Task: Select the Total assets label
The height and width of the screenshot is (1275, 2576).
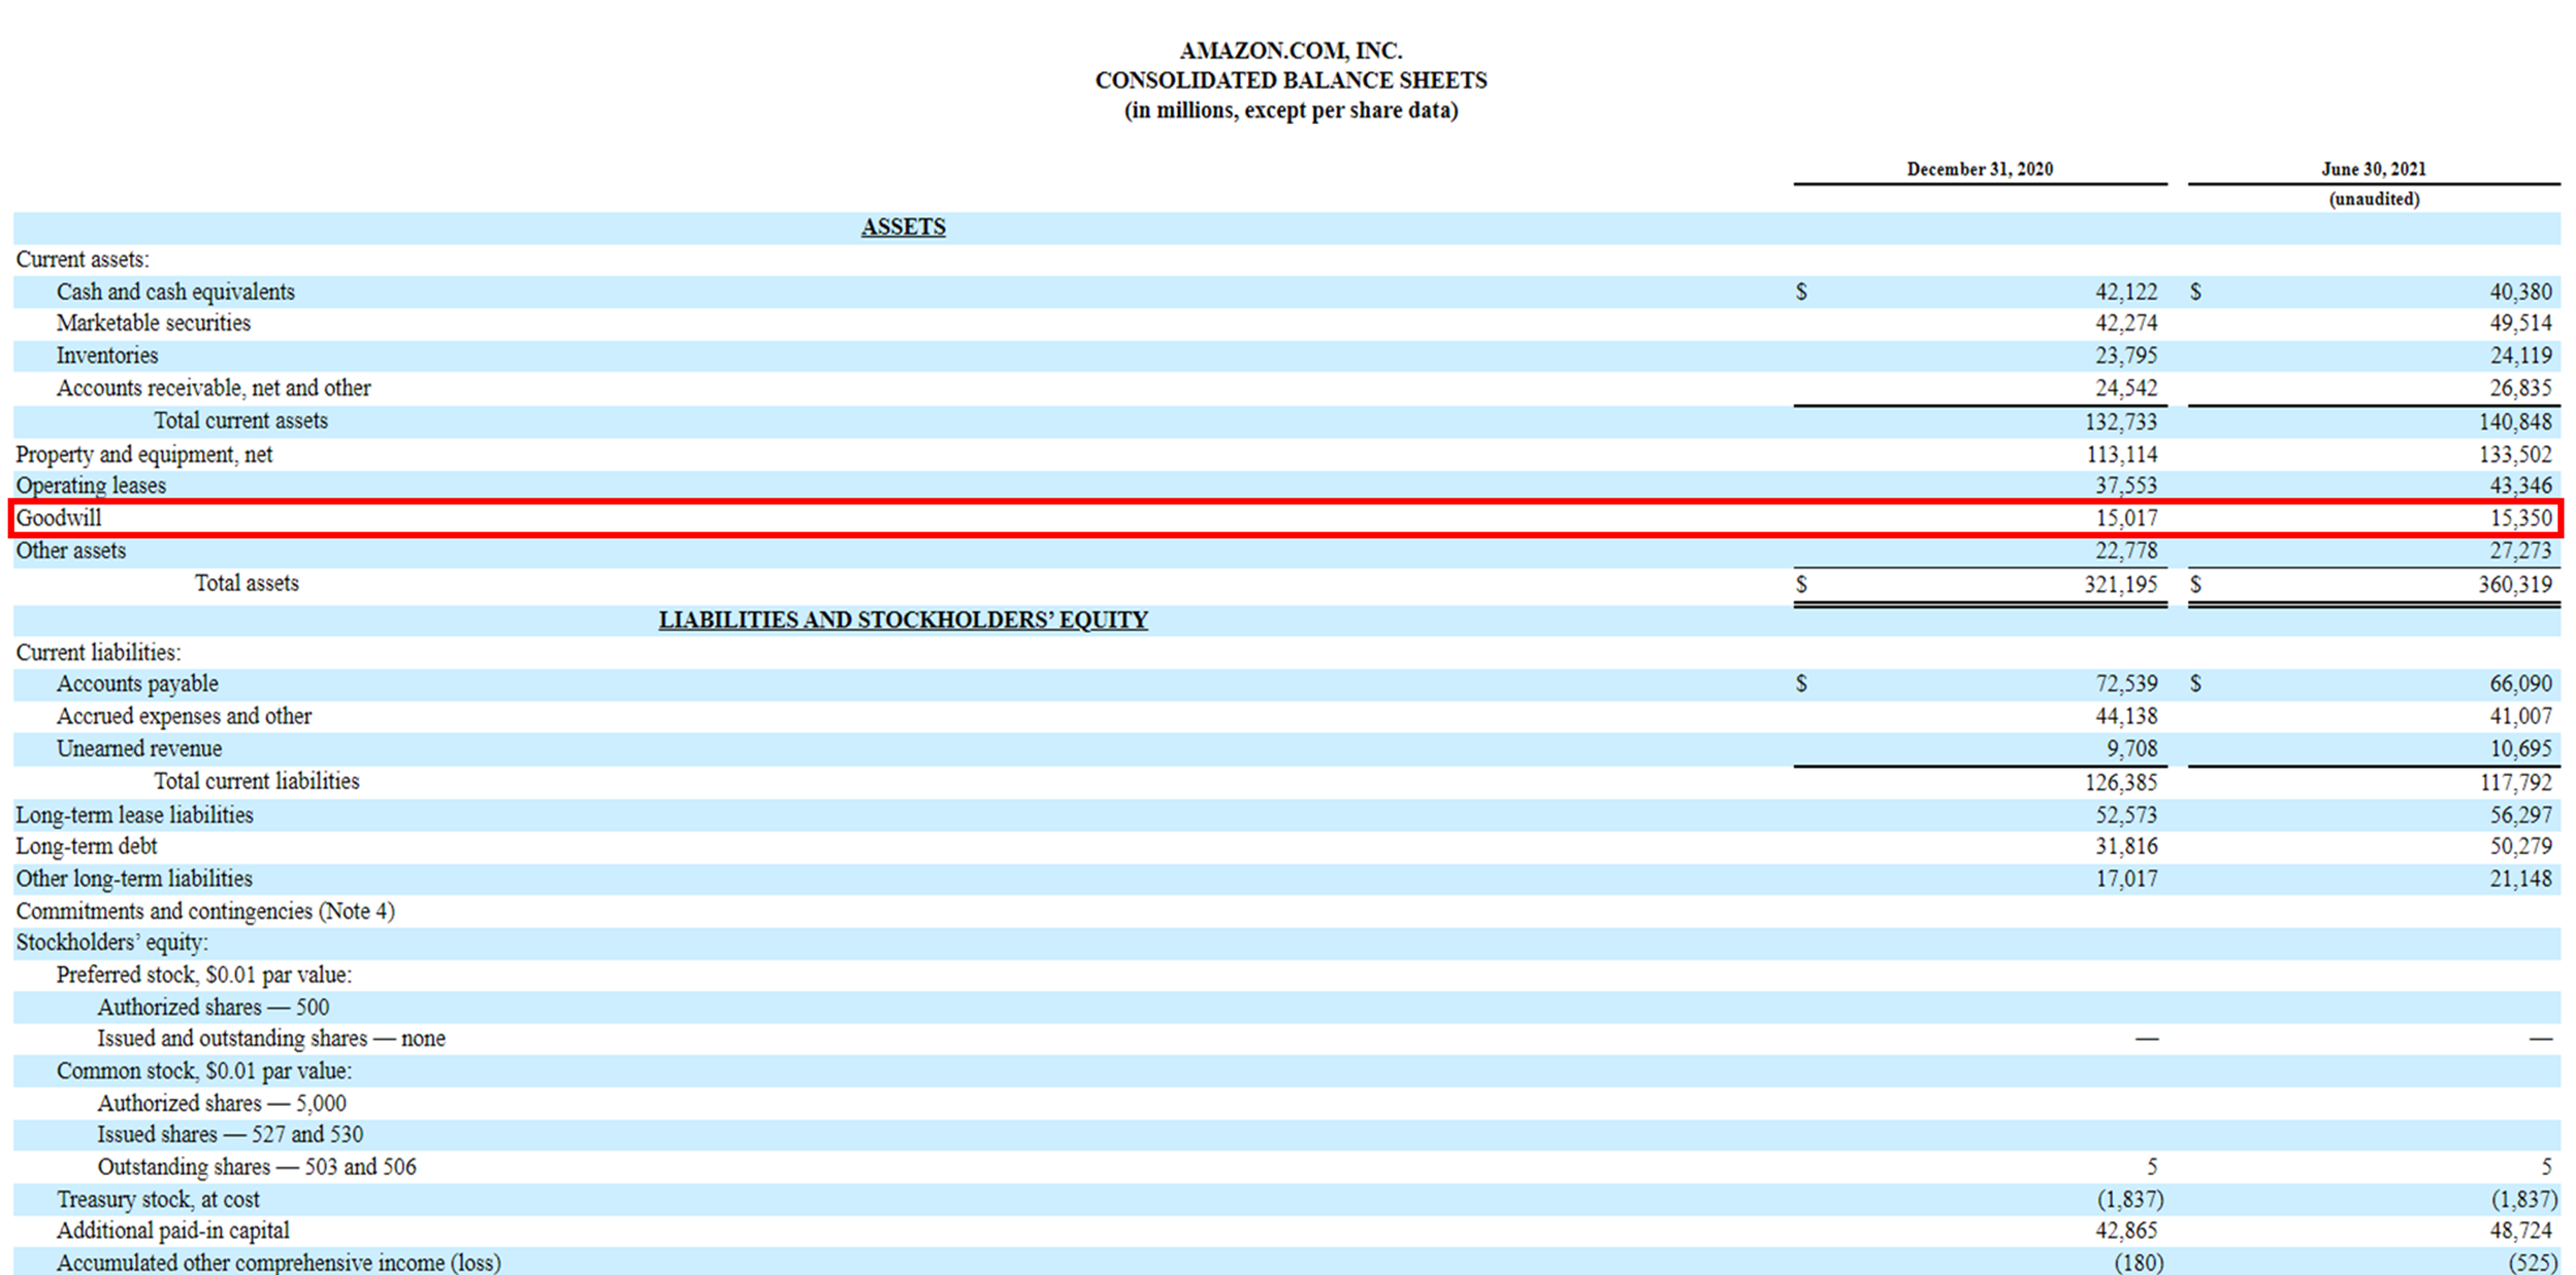Action: (247, 583)
